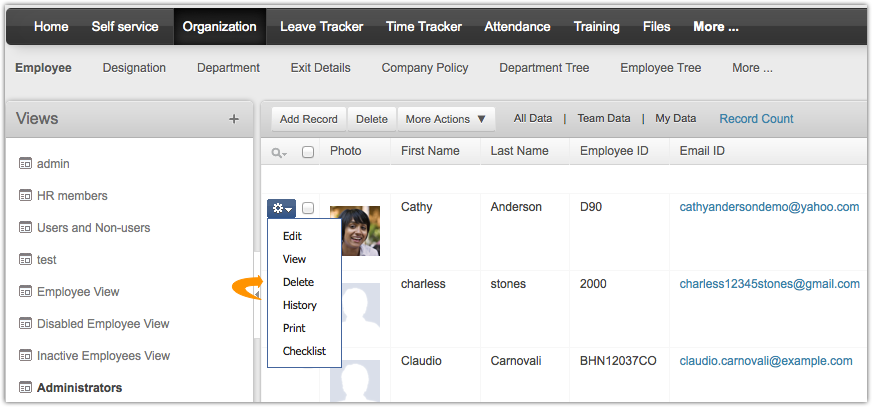
Task: Click the admin view list icon
Action: click(25, 163)
